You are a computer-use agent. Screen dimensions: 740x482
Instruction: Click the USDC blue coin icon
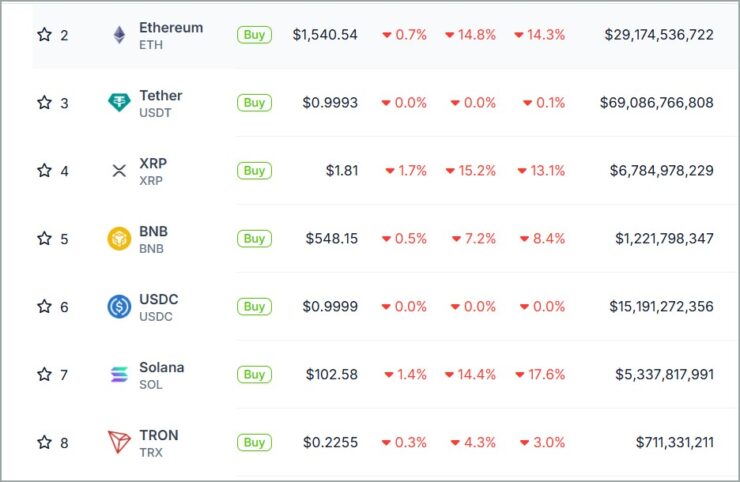pos(119,306)
